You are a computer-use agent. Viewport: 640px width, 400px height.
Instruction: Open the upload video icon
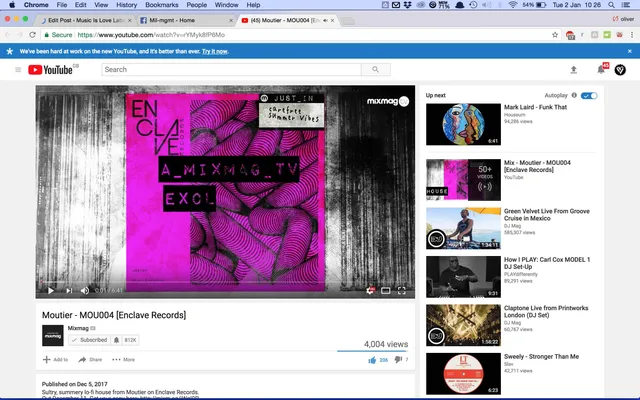pos(573,70)
